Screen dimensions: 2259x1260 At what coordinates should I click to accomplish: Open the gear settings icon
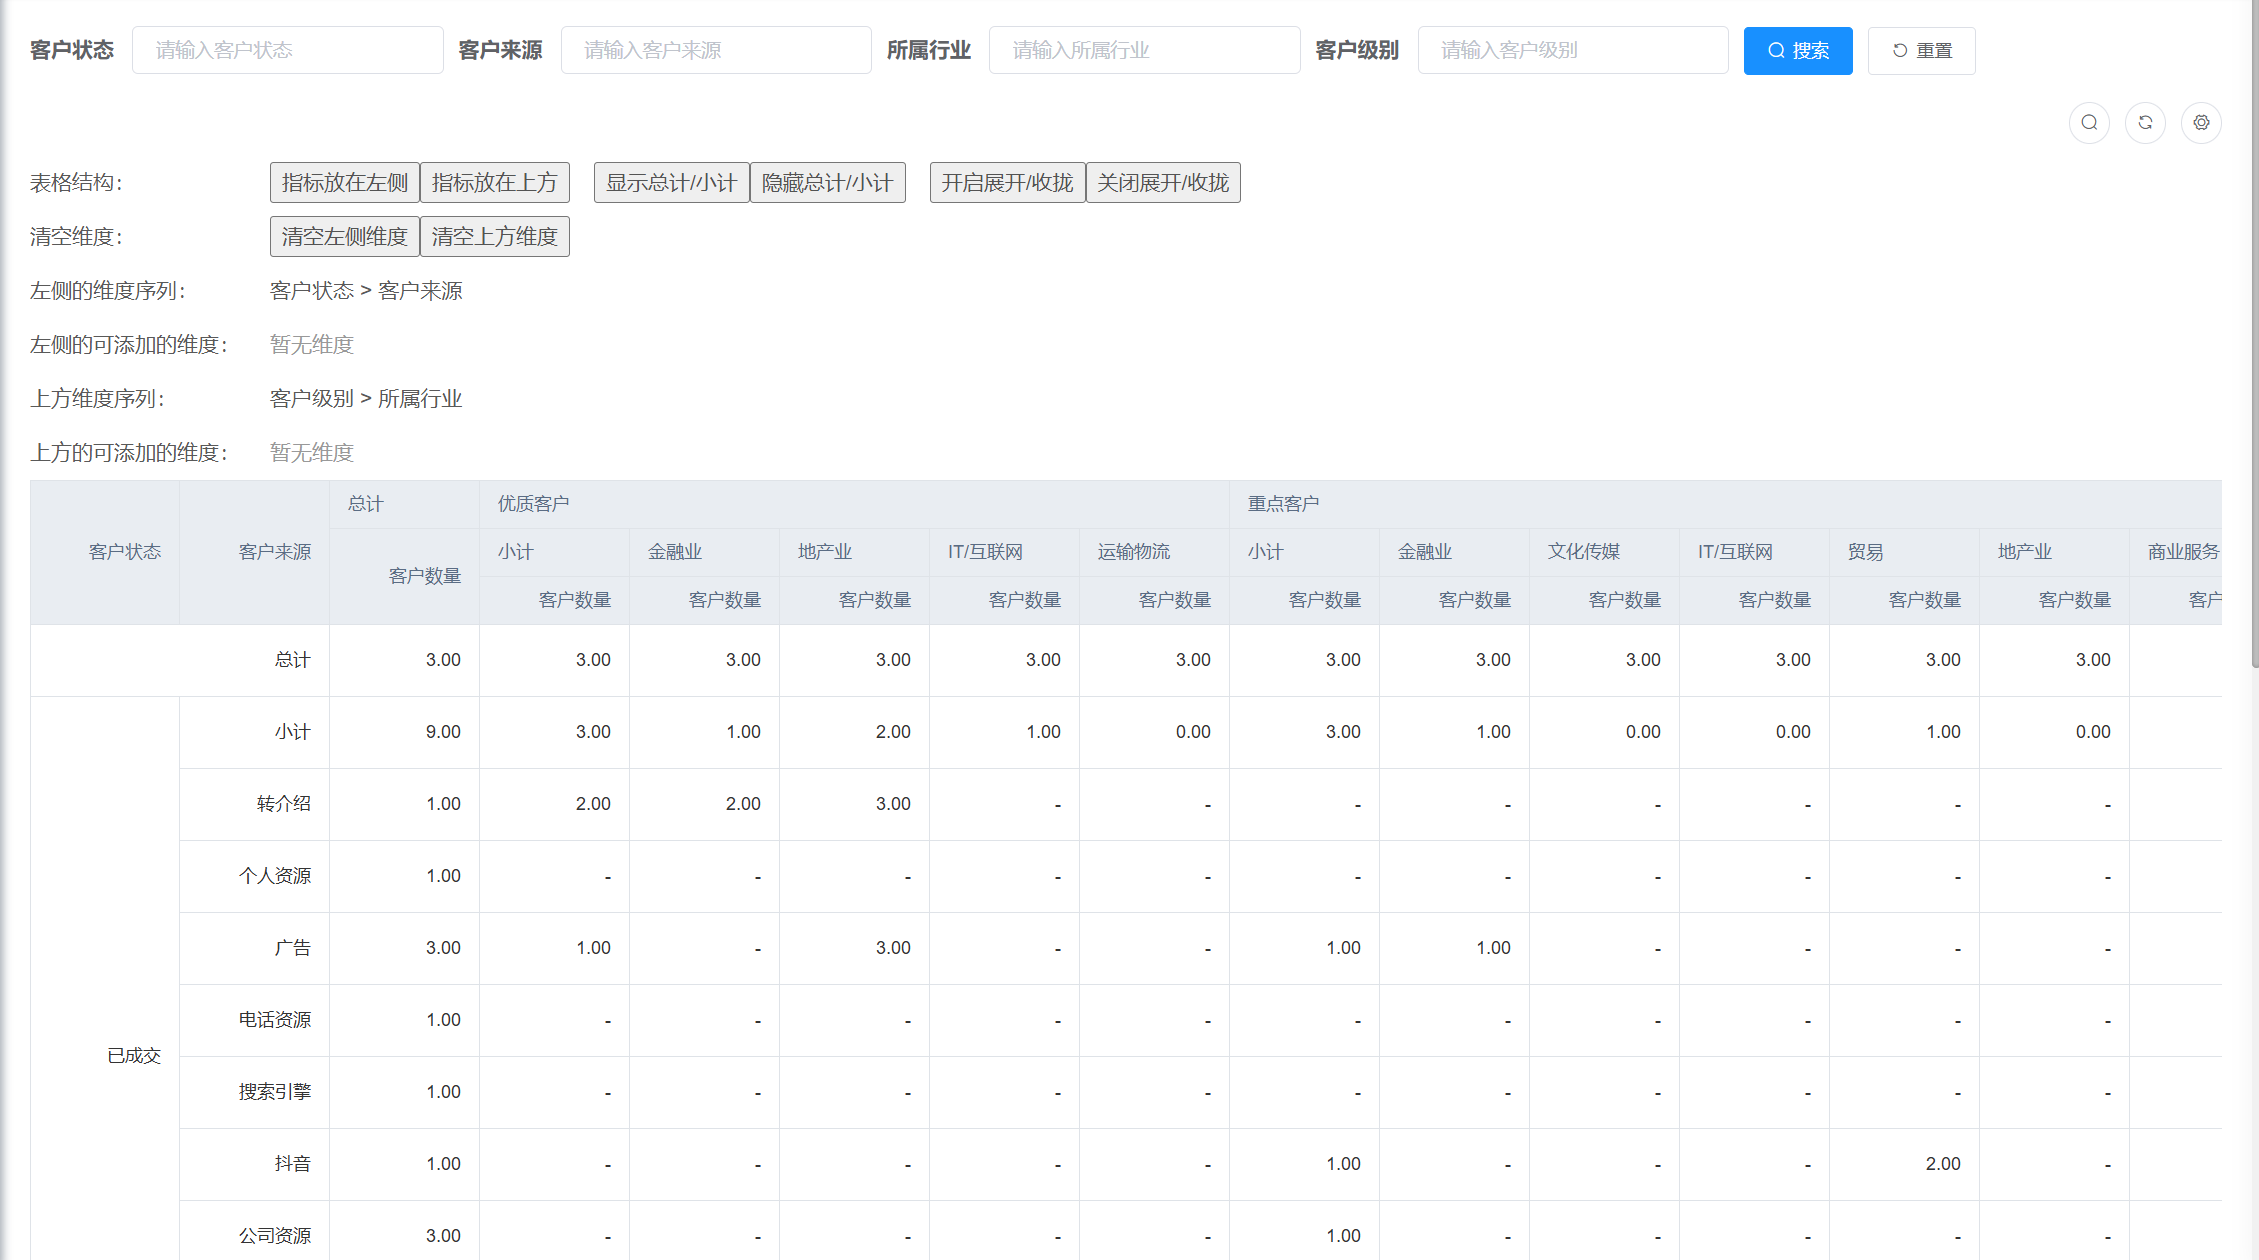click(2201, 123)
